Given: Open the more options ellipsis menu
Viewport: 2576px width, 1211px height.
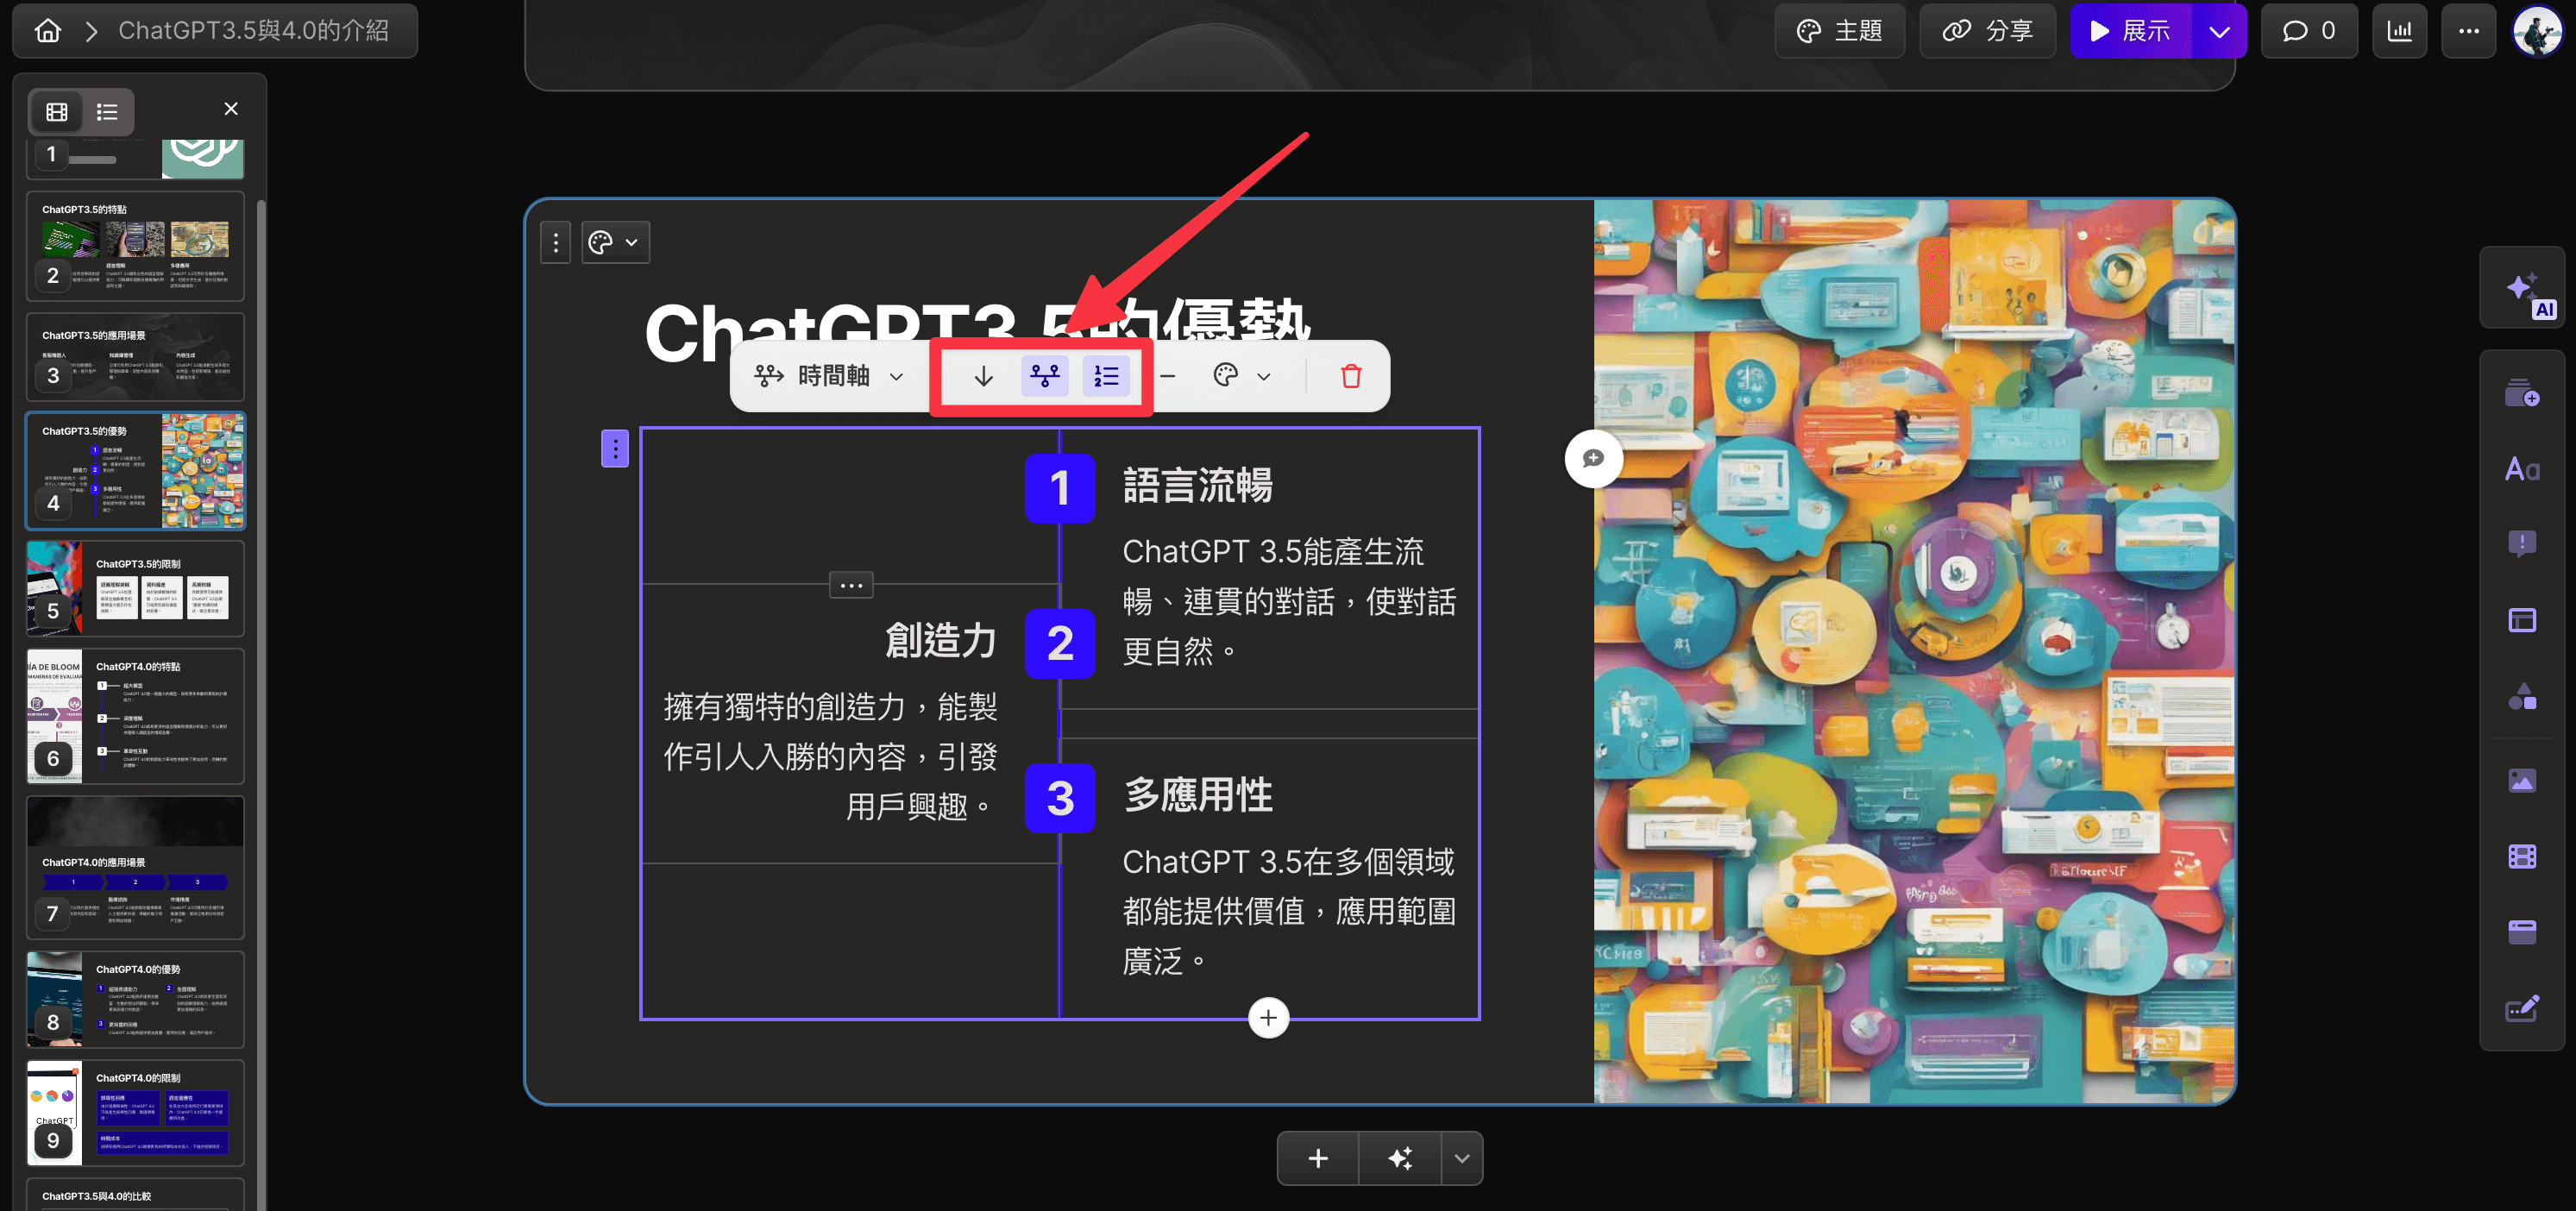Looking at the screenshot, I should click(x=2468, y=30).
